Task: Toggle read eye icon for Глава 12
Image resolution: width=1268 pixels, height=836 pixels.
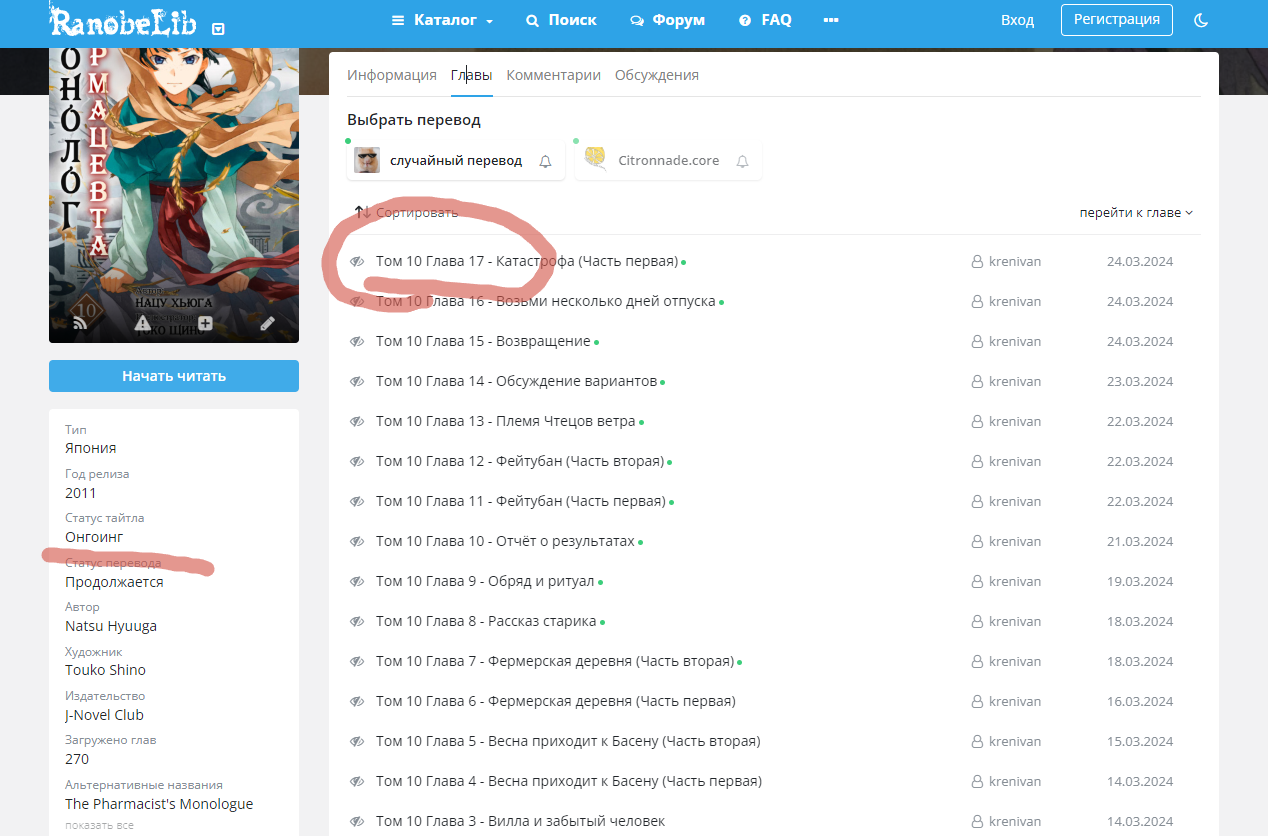Action: coord(356,461)
